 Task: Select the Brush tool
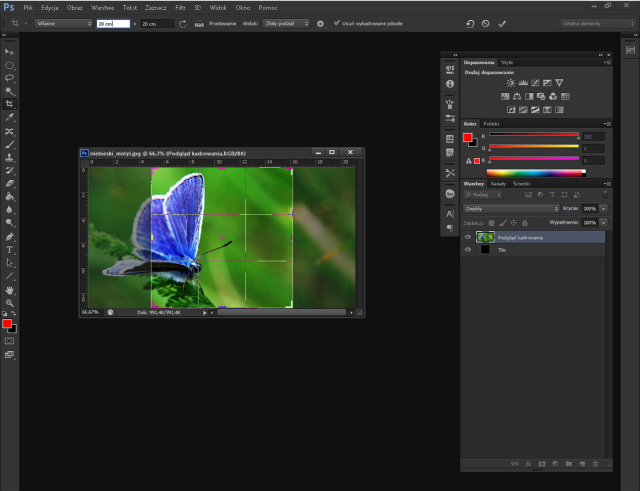pyautogui.click(x=9, y=144)
